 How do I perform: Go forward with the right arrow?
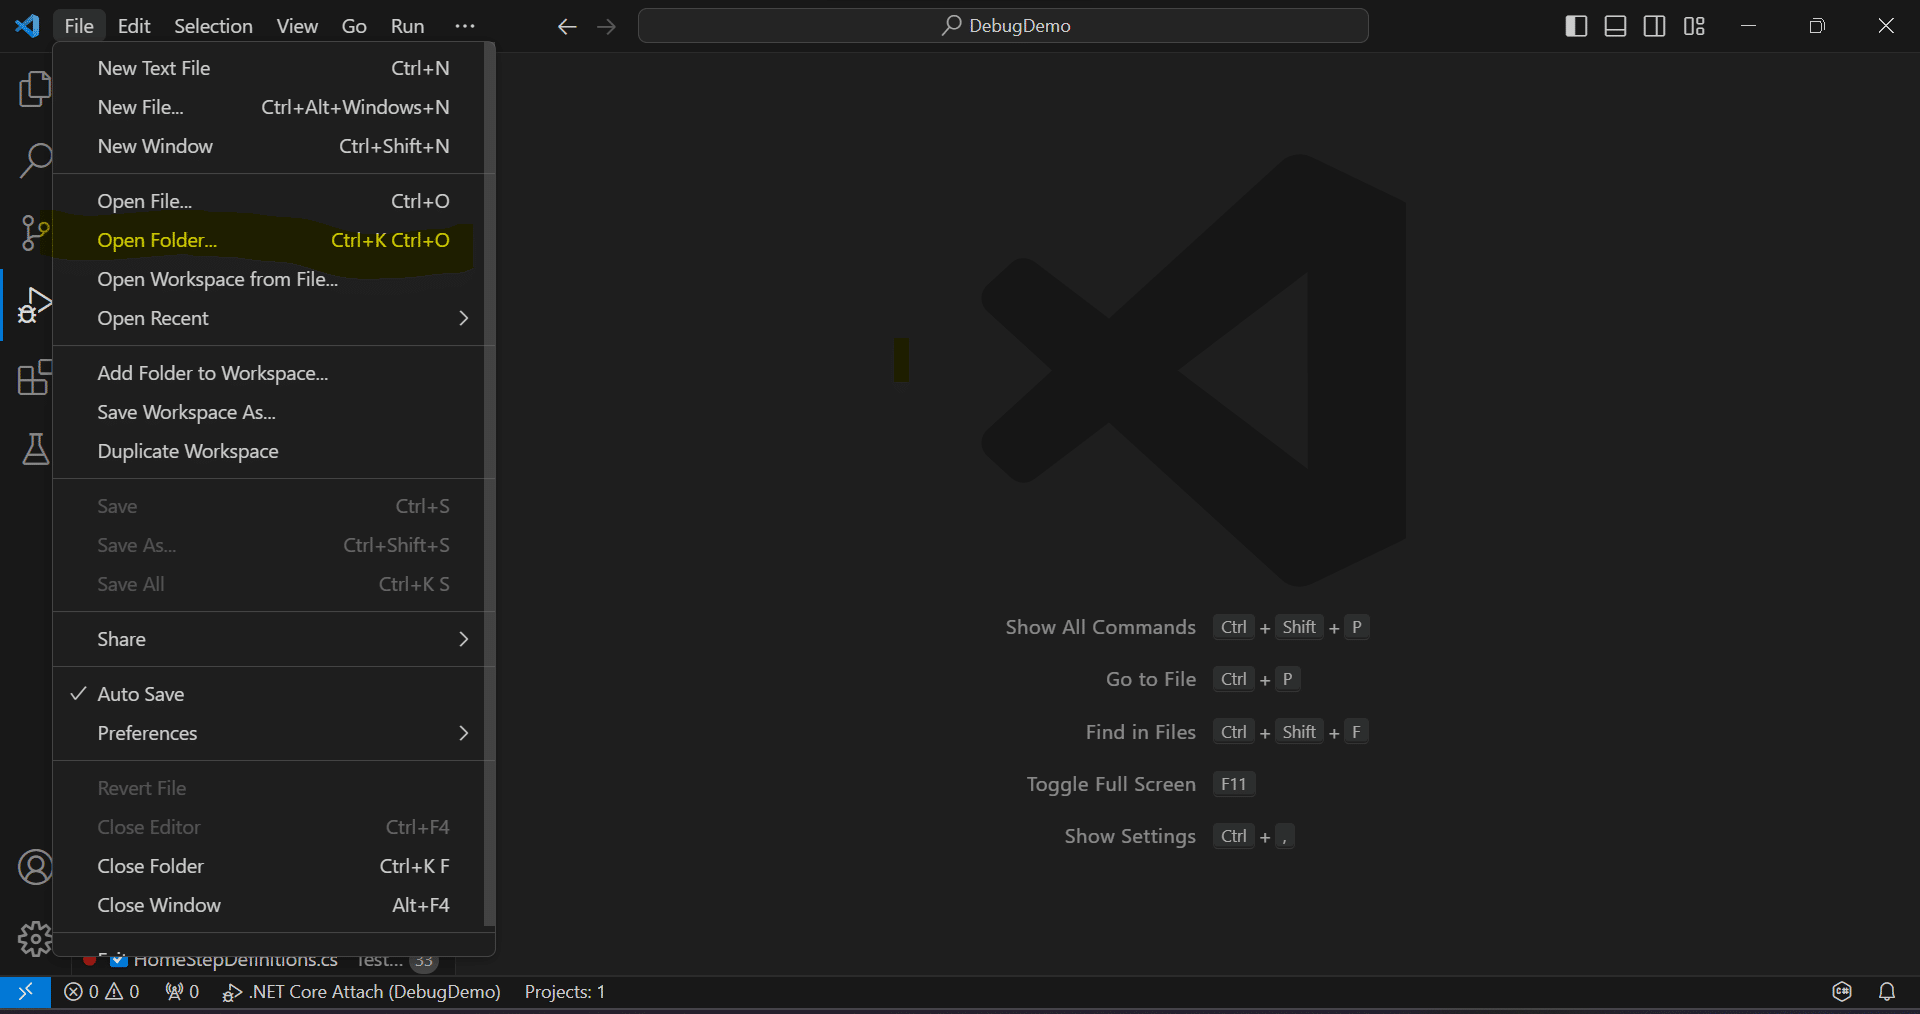[x=606, y=26]
